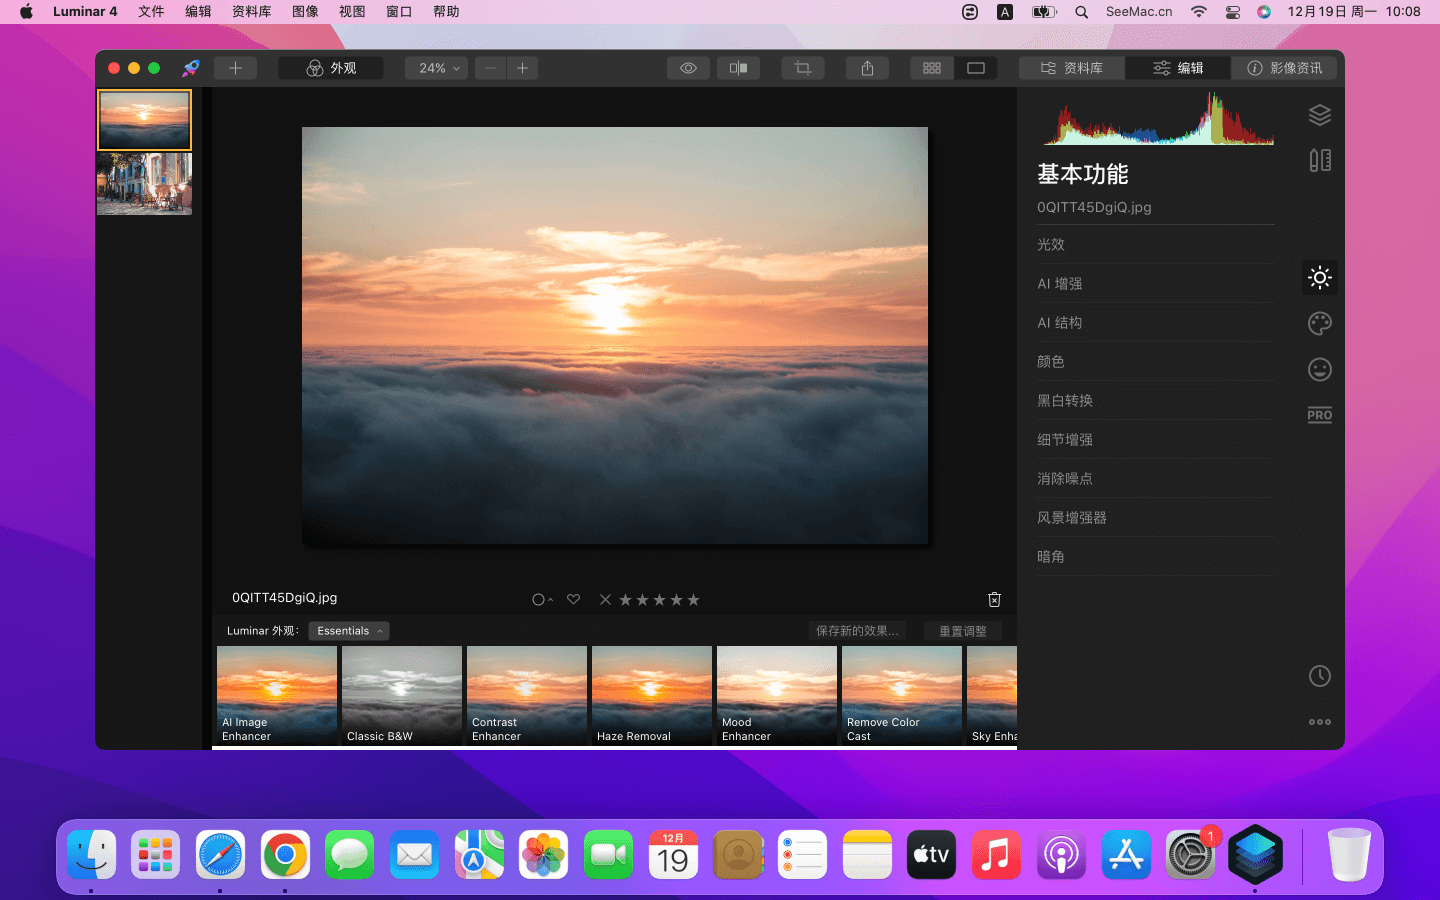1440x900 pixels.
Task: Click the 重置调整 button
Action: tap(962, 631)
